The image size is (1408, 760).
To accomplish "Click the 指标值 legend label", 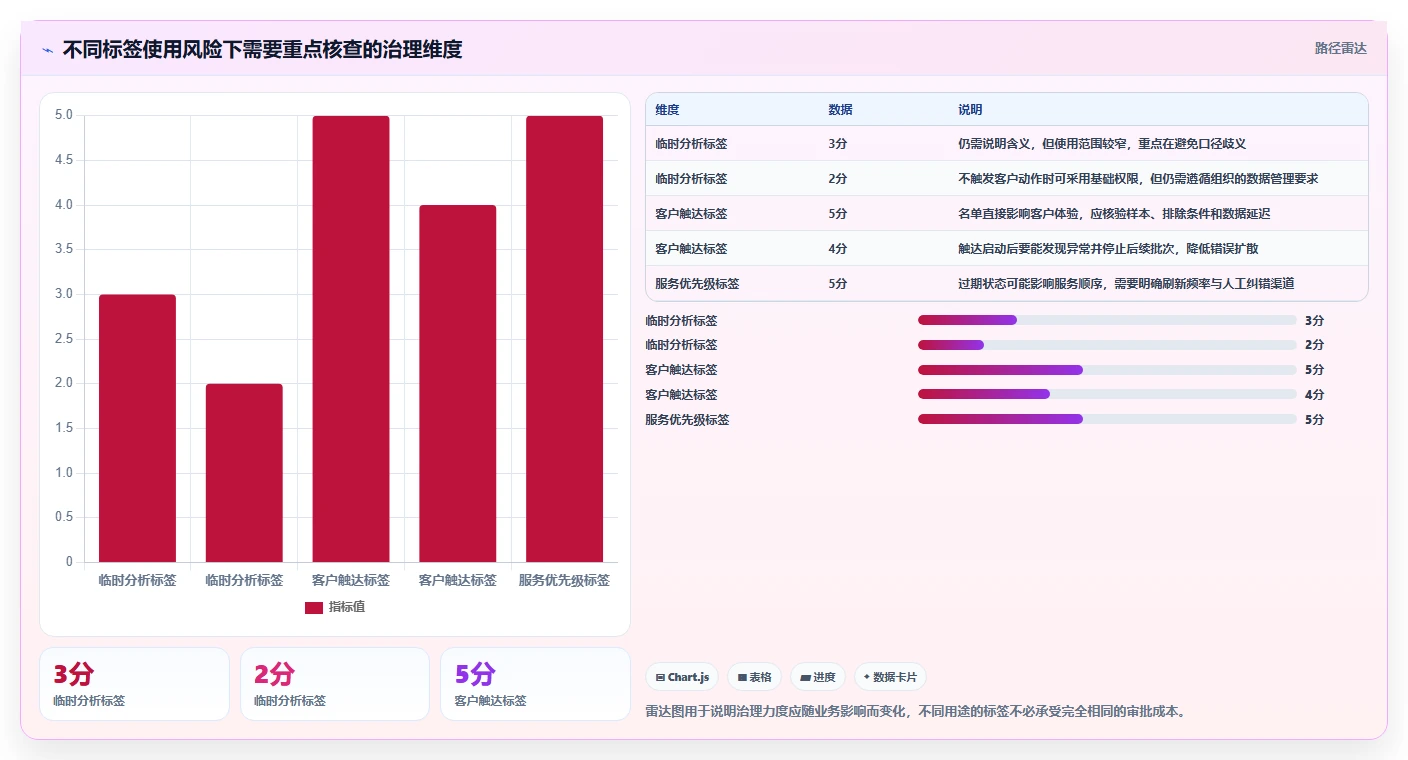I will coord(347,607).
